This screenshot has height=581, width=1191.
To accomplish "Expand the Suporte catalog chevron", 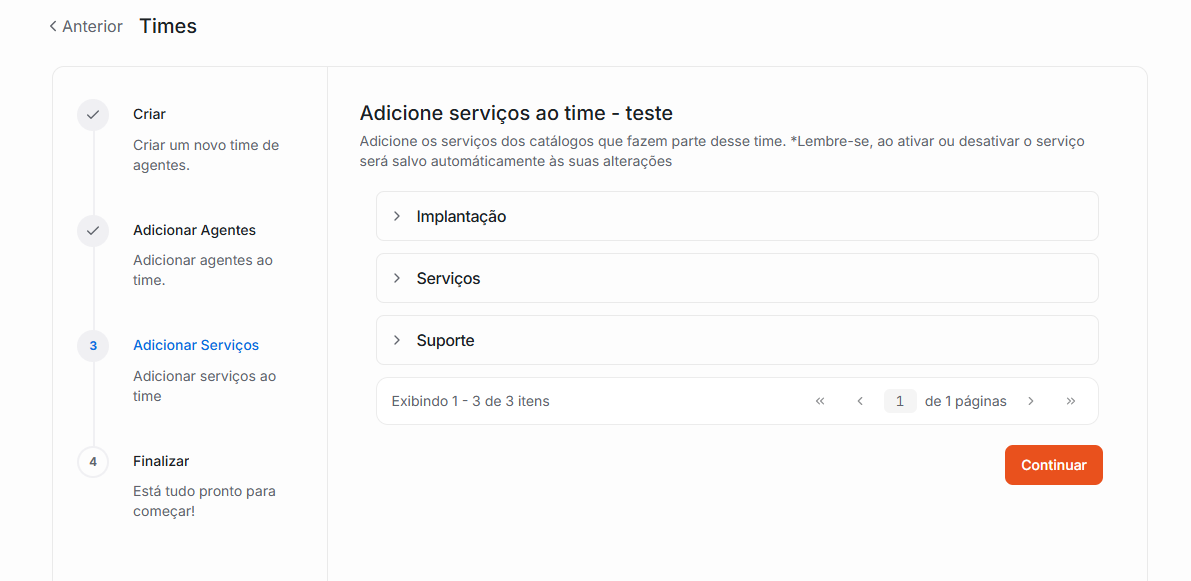I will tap(397, 340).
